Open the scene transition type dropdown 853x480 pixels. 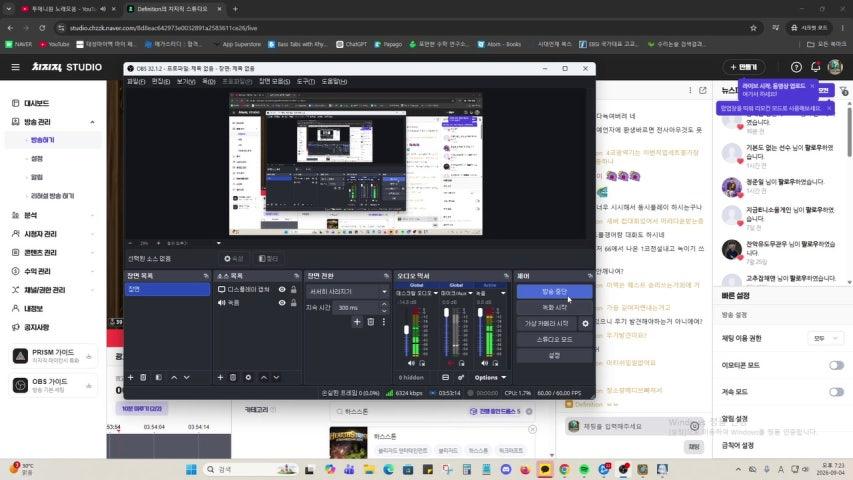(x=348, y=292)
